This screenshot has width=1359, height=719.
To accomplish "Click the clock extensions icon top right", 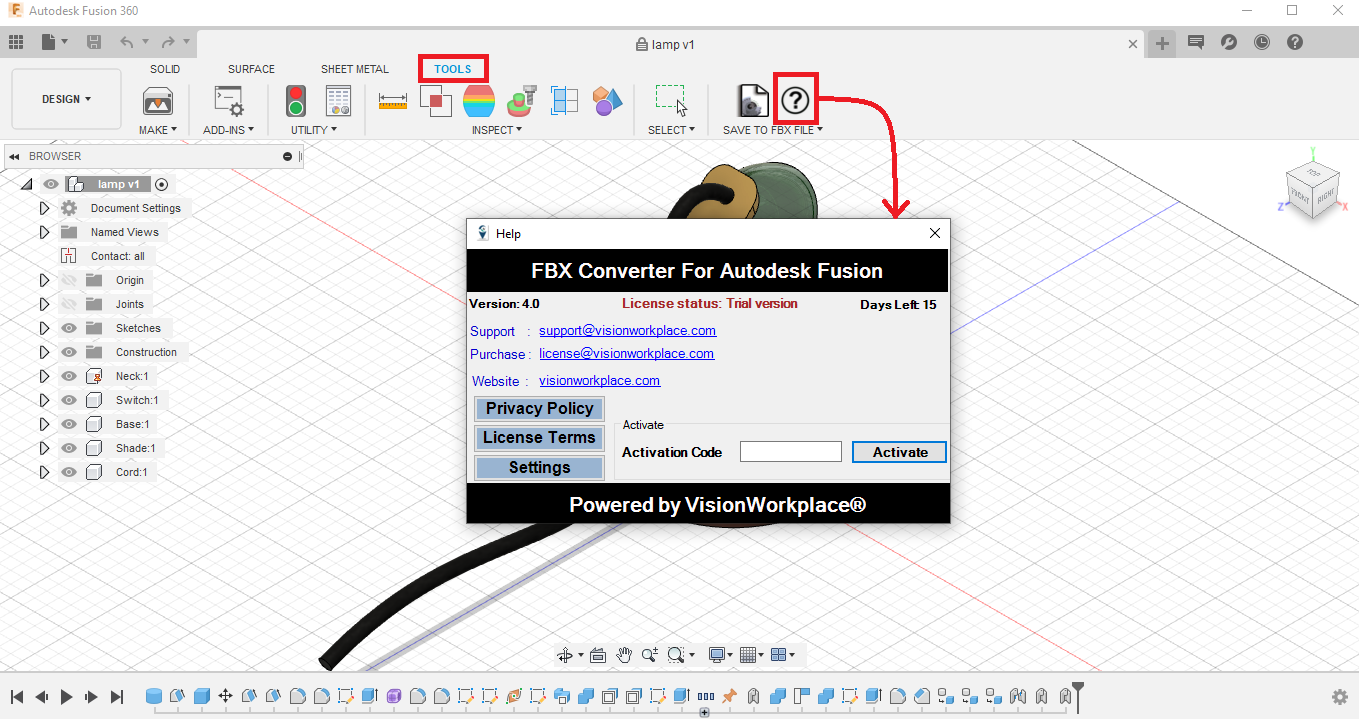I will point(1262,42).
